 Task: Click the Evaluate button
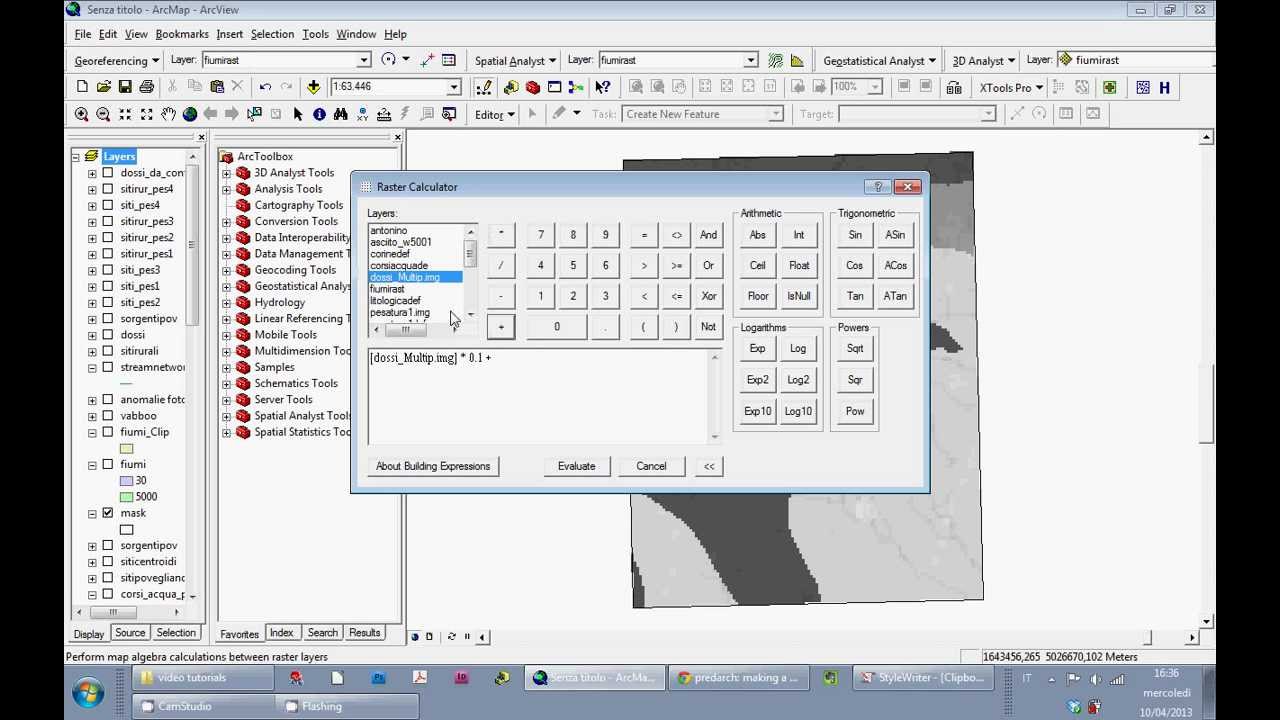[576, 466]
